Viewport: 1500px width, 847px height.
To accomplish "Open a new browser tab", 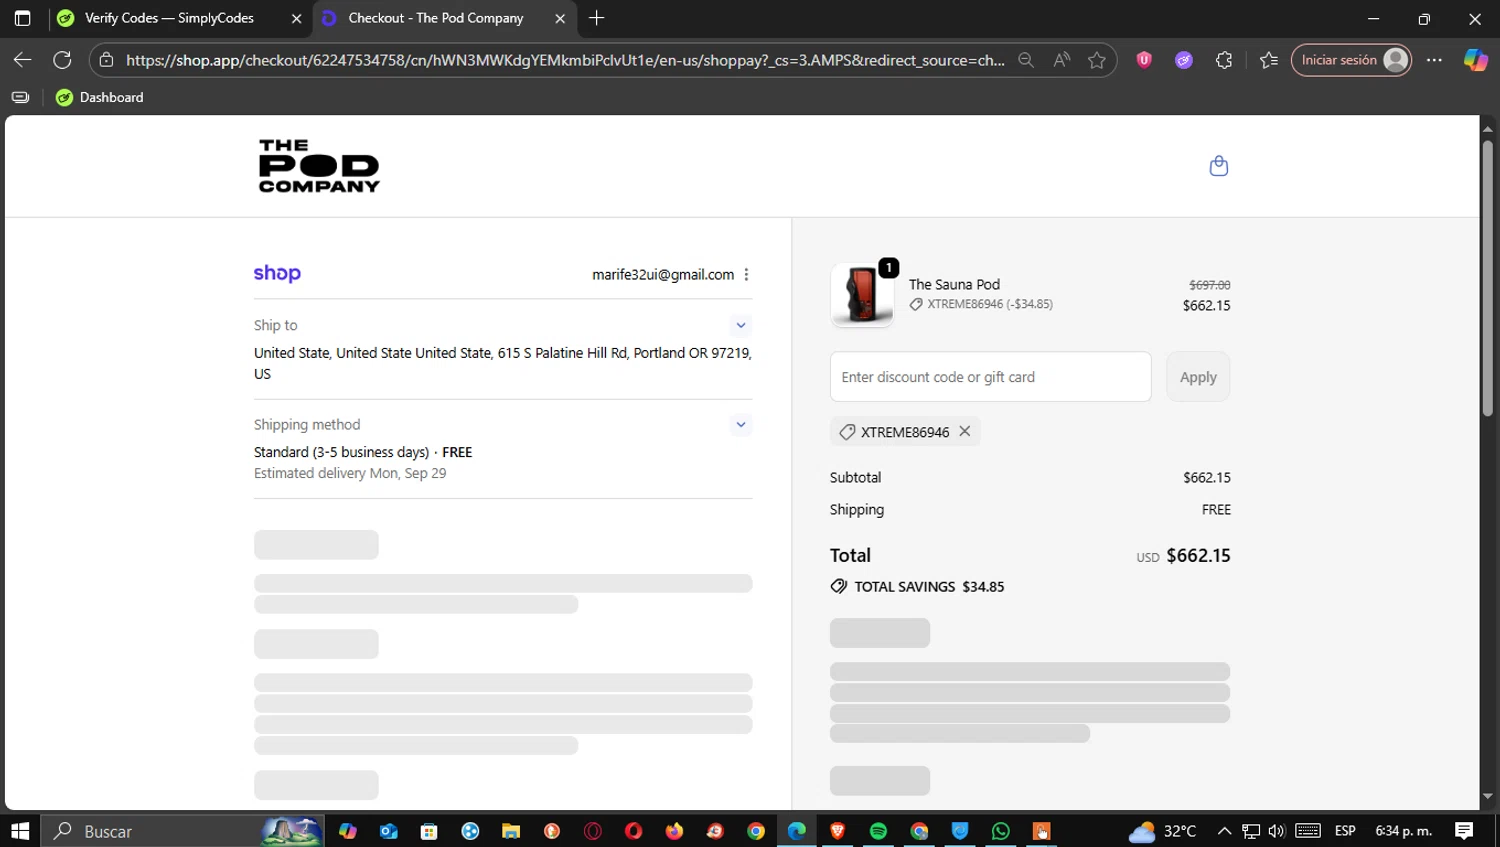I will point(597,18).
